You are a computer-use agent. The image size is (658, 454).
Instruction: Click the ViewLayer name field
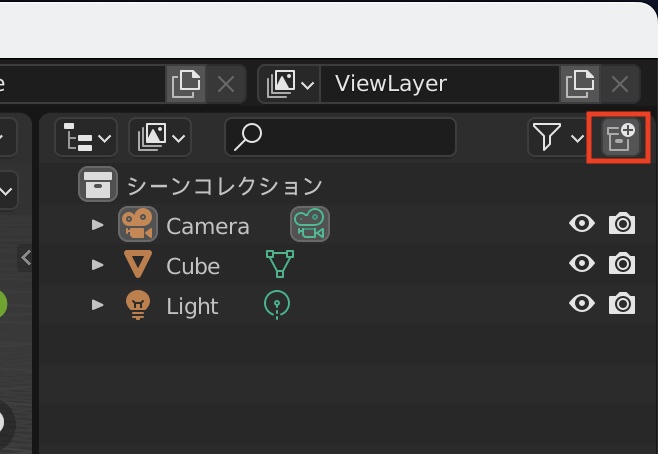[x=440, y=84]
